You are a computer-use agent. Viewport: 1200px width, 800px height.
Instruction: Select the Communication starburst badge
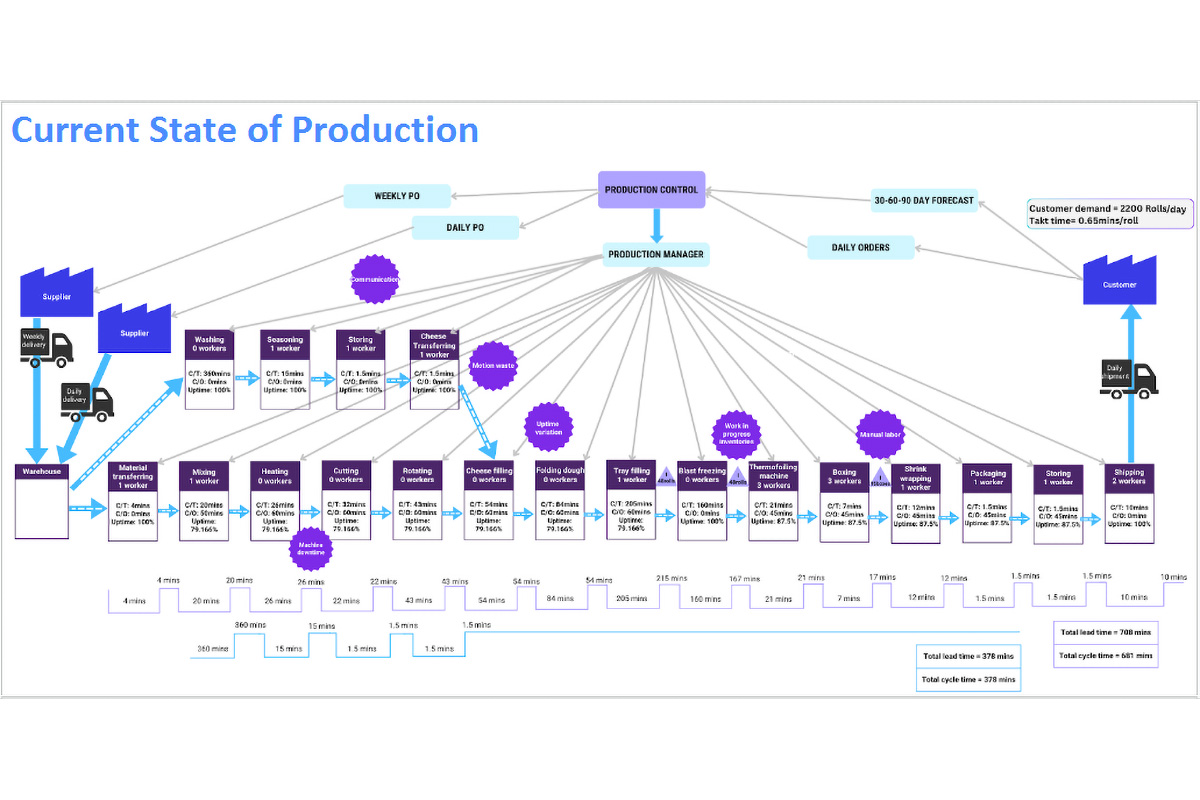[x=374, y=280]
